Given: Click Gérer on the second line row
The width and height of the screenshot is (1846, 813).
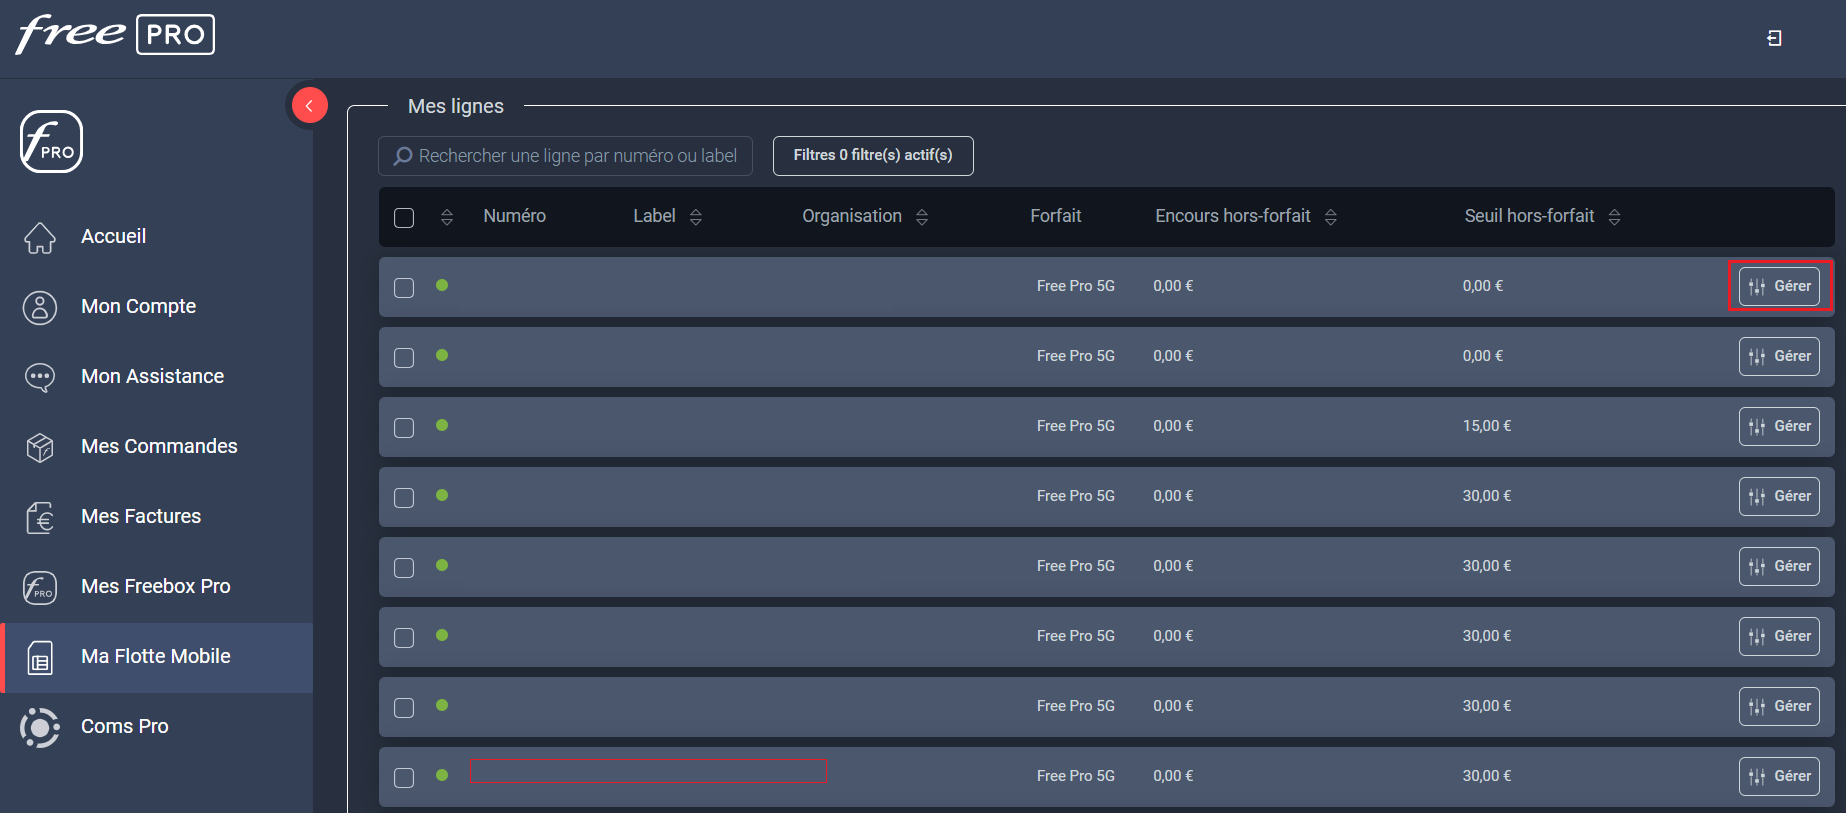Looking at the screenshot, I should tap(1779, 356).
